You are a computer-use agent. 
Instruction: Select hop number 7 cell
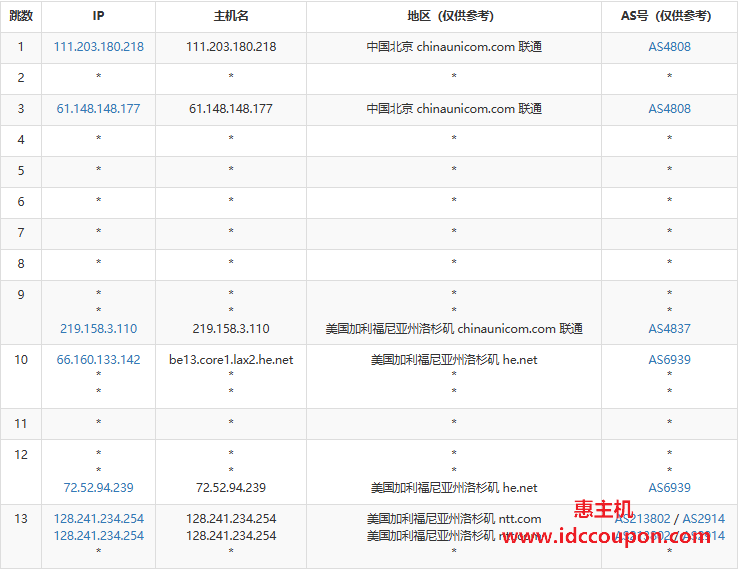tap(21, 233)
